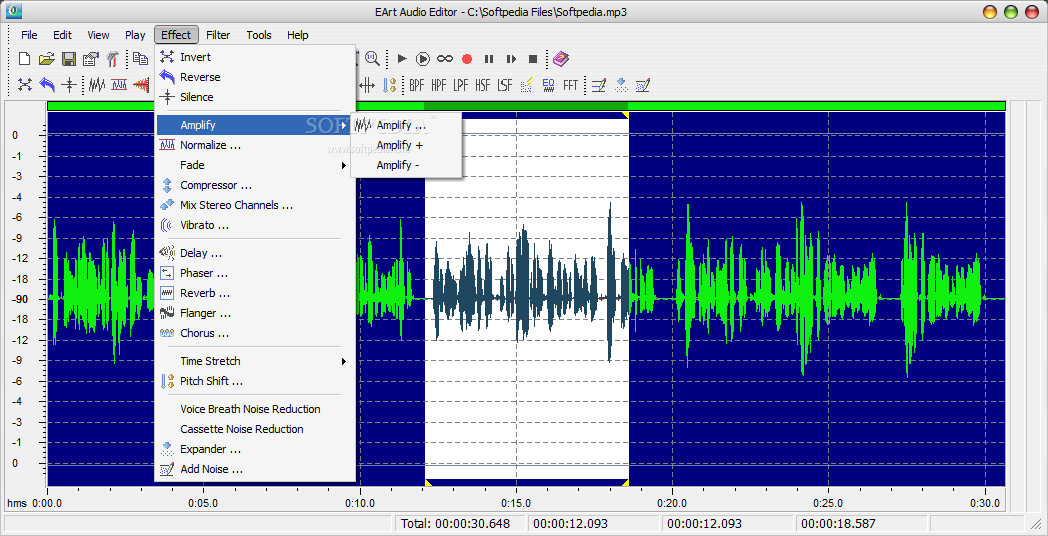This screenshot has height=536, width=1048.
Task: Click the red Fade toolbar icon
Action: [x=141, y=85]
